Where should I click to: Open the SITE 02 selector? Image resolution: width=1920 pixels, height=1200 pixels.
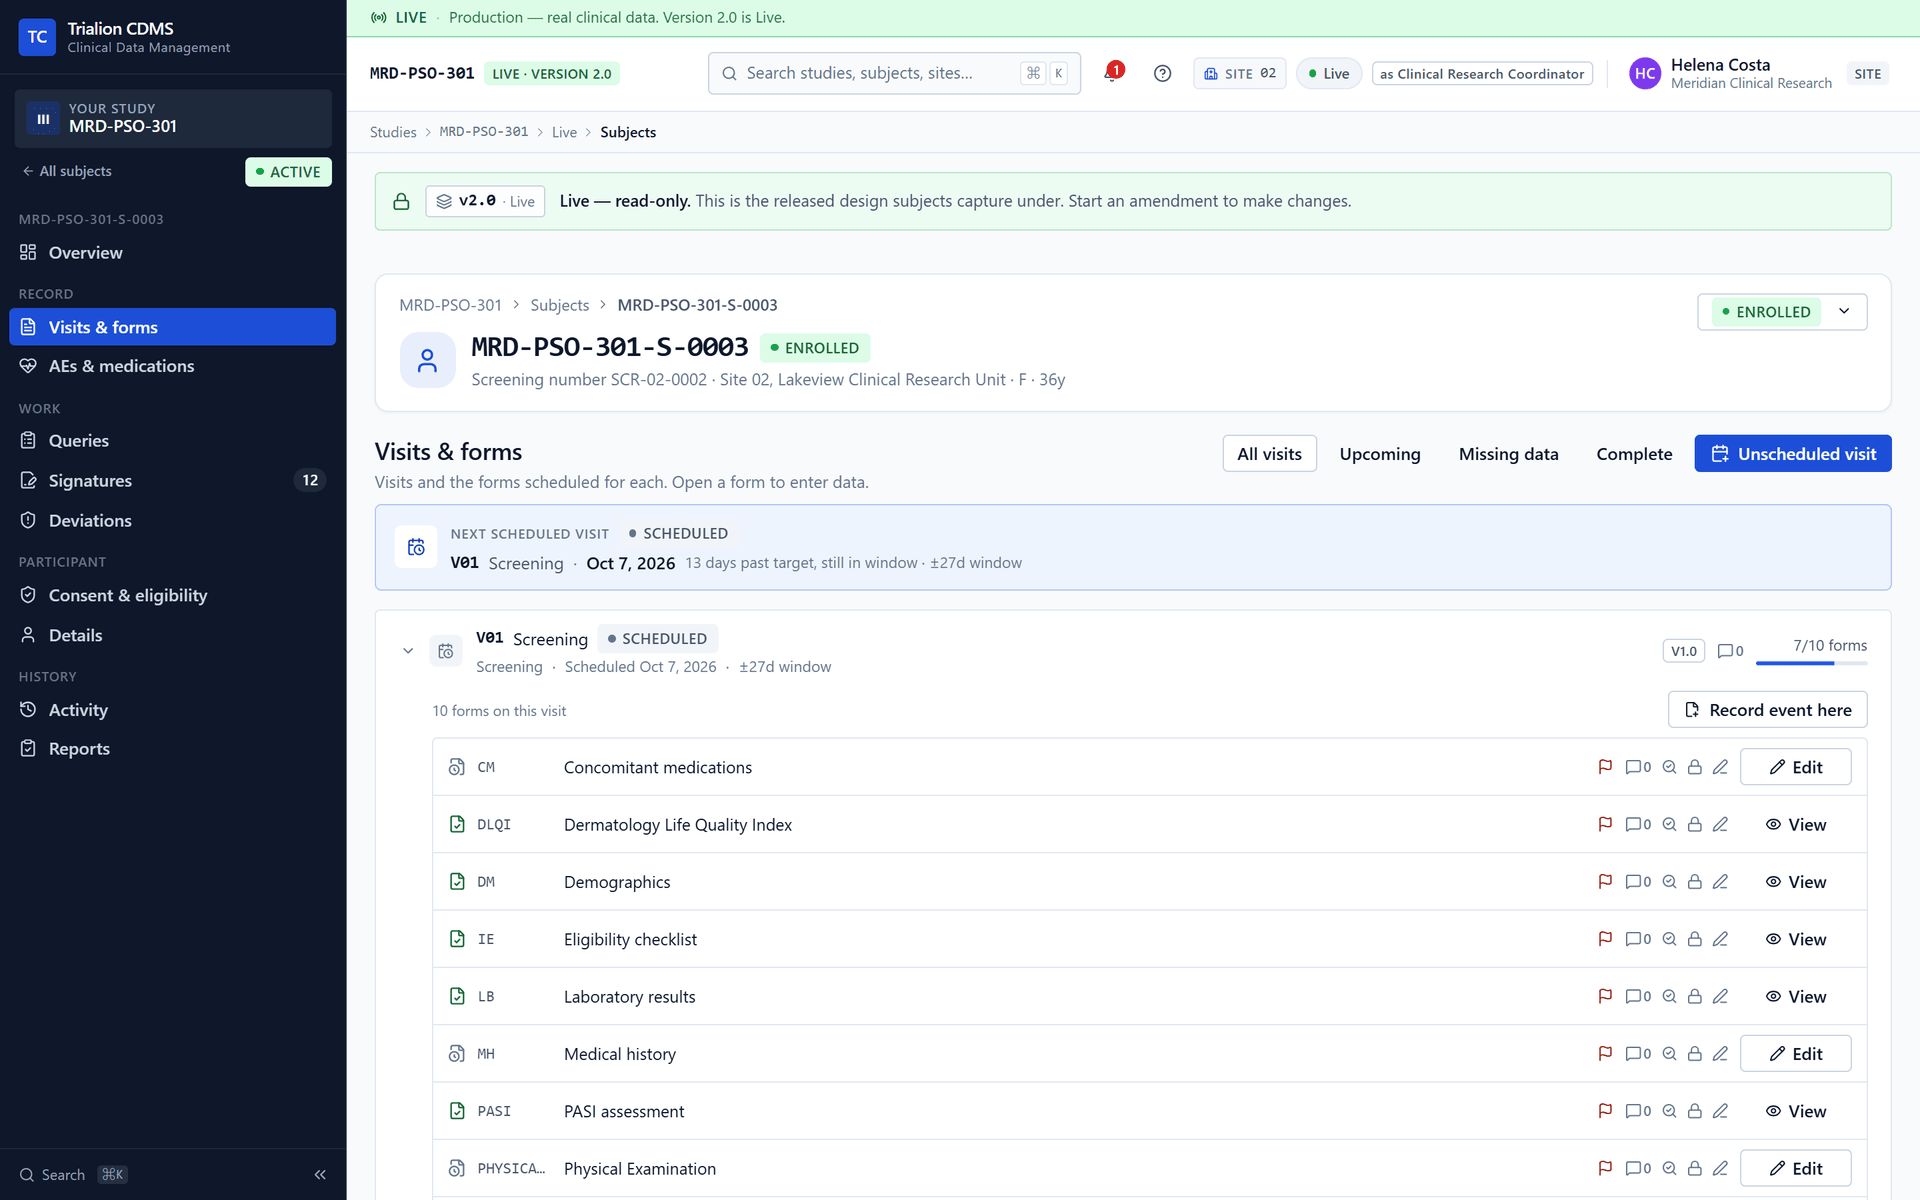point(1240,73)
